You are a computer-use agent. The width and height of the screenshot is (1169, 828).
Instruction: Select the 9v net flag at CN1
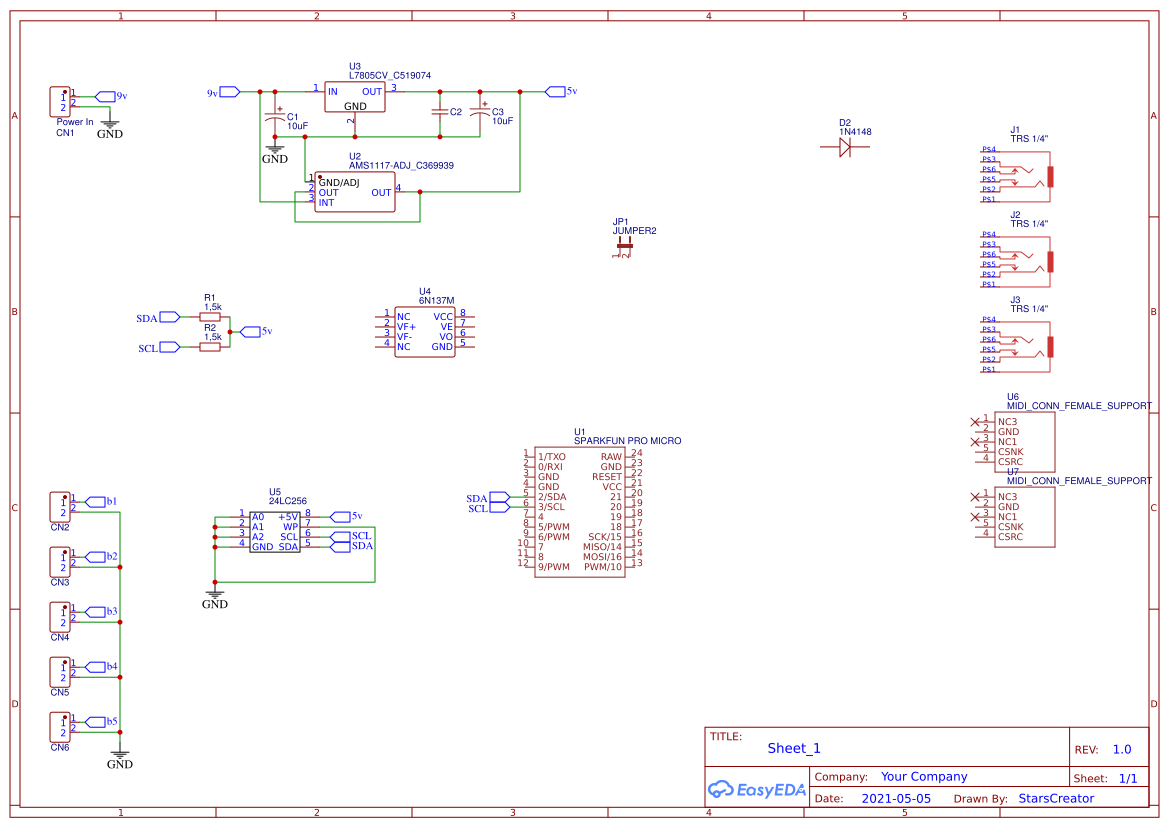pyautogui.click(x=104, y=94)
